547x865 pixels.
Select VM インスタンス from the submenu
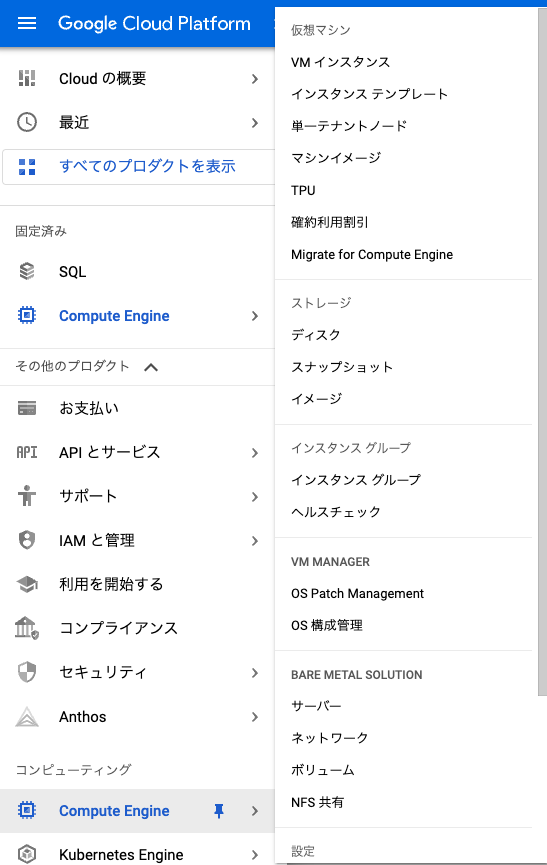(340, 62)
